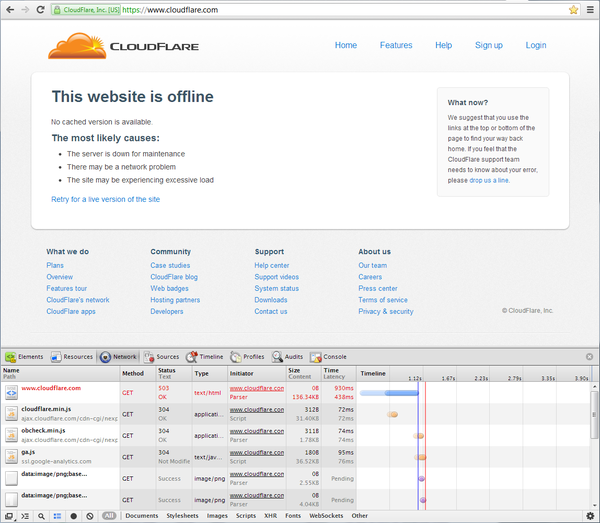Click the cloudflare.min.js initiator link
Viewport: 600px width, 523px height.
pyautogui.click(x=257, y=410)
